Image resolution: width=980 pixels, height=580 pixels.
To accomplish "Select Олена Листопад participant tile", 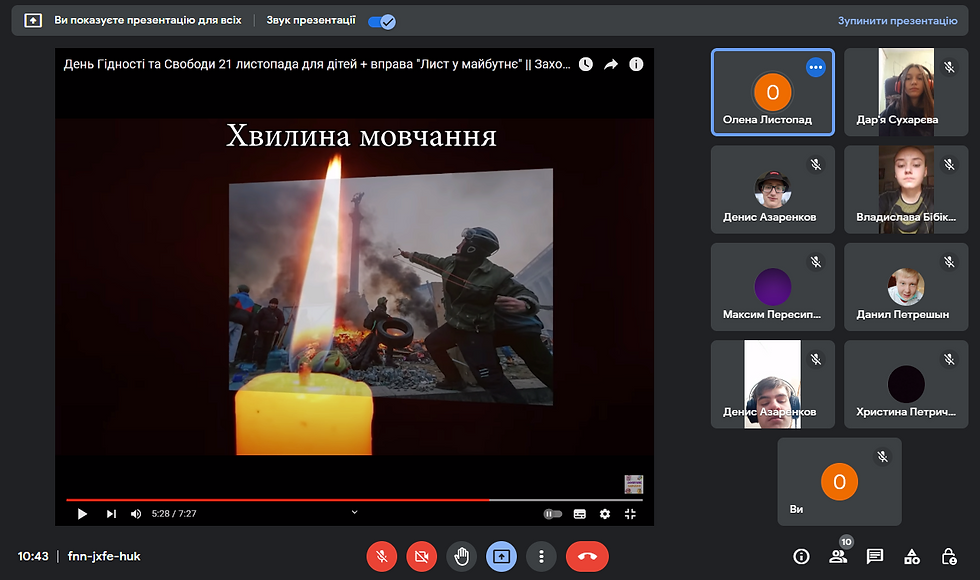I will (773, 92).
